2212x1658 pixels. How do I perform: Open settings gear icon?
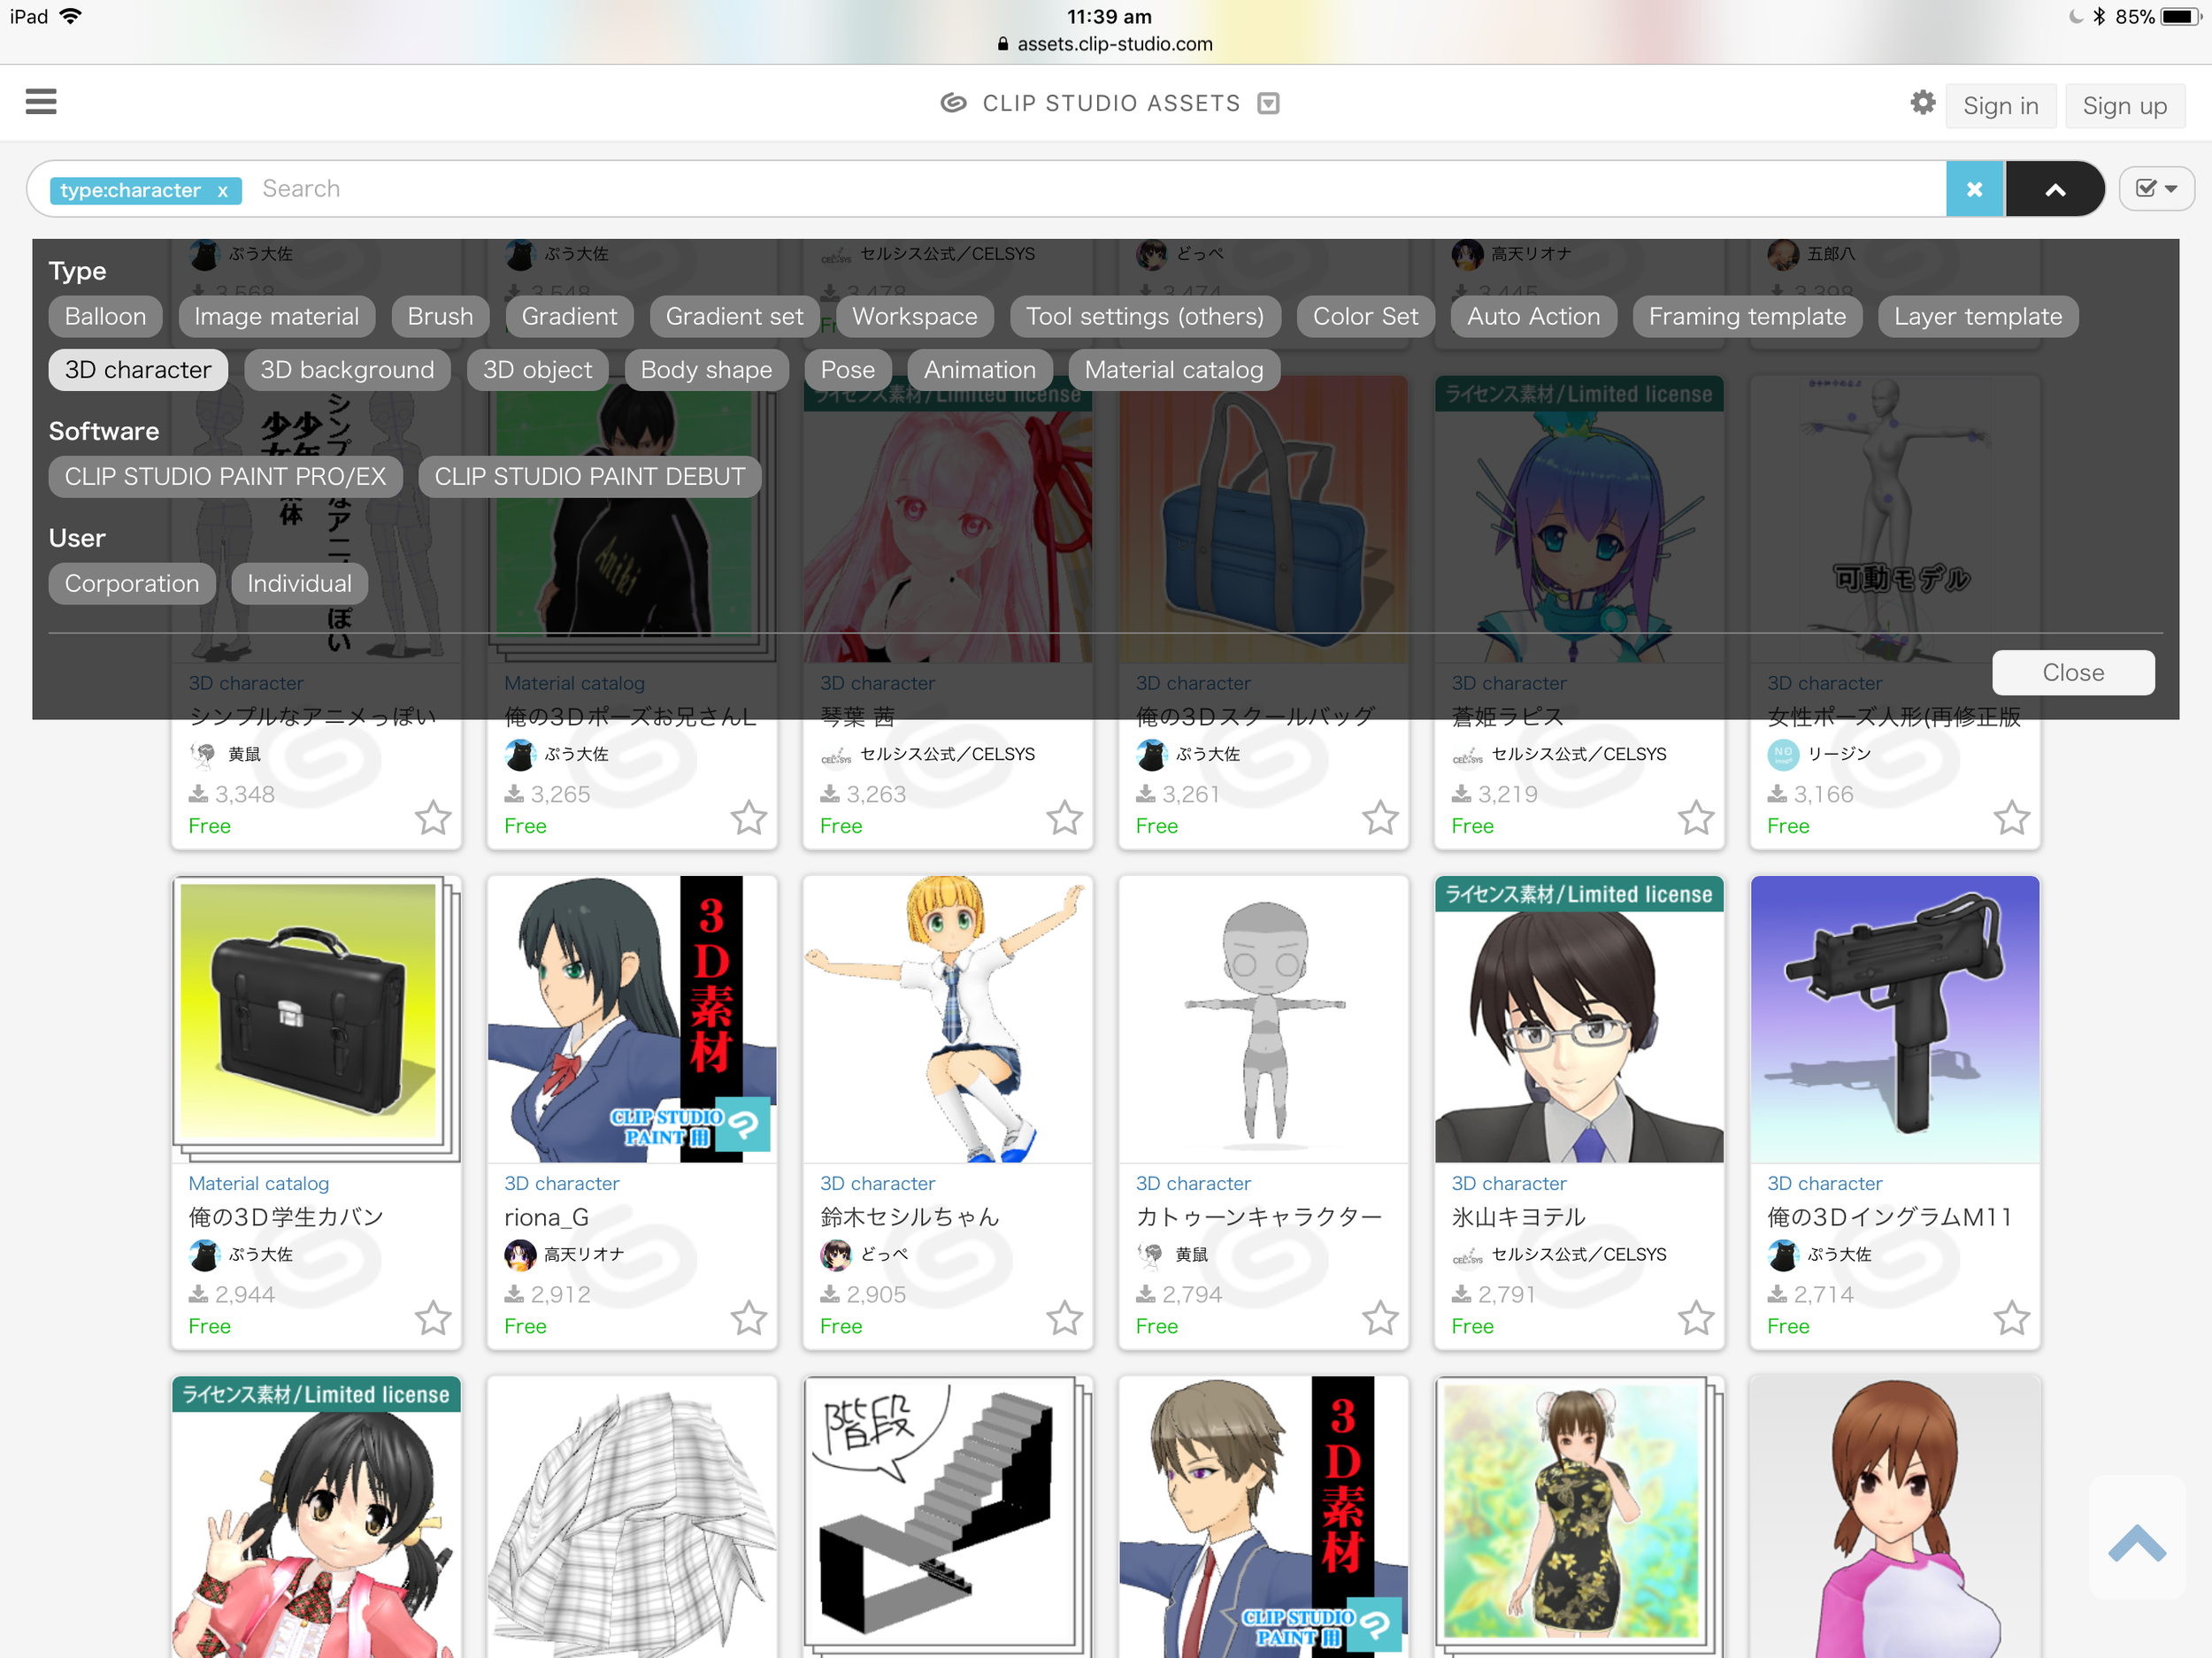tap(1922, 103)
